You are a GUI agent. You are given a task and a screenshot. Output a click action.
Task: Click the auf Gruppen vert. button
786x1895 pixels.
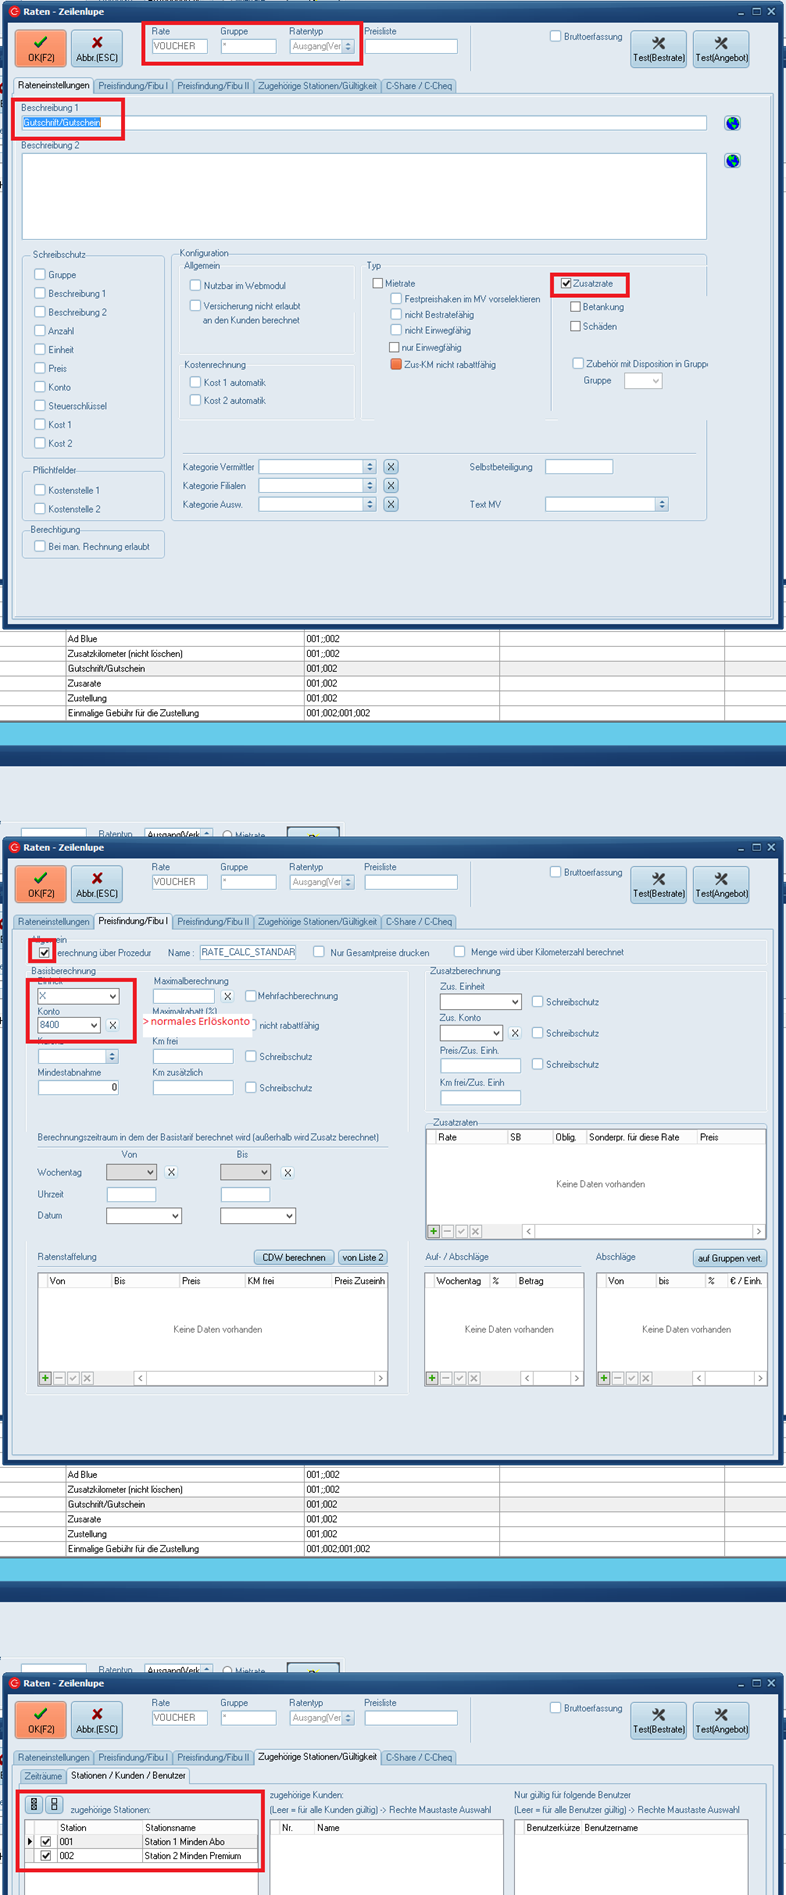tap(729, 1258)
